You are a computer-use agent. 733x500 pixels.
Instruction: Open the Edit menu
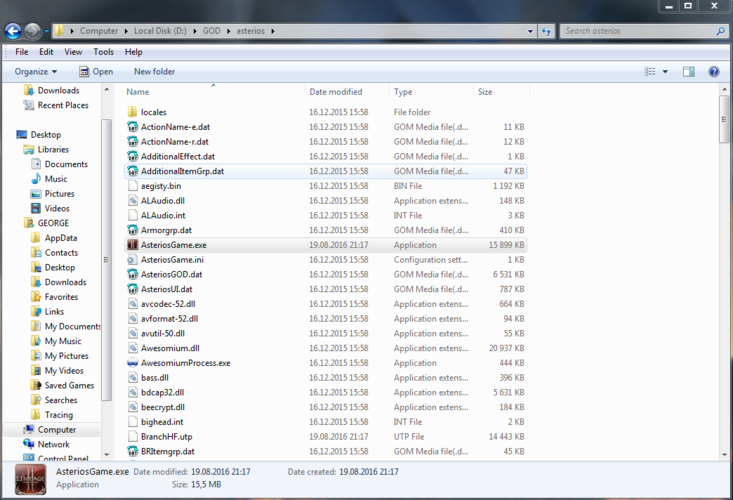46,52
